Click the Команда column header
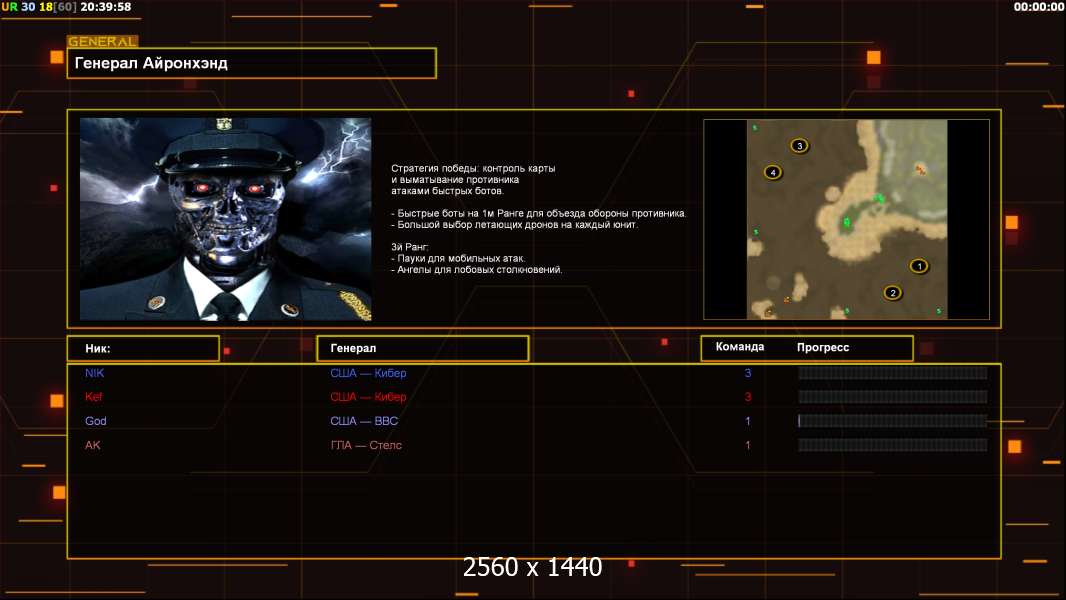This screenshot has height=600, width=1066. tap(740, 347)
